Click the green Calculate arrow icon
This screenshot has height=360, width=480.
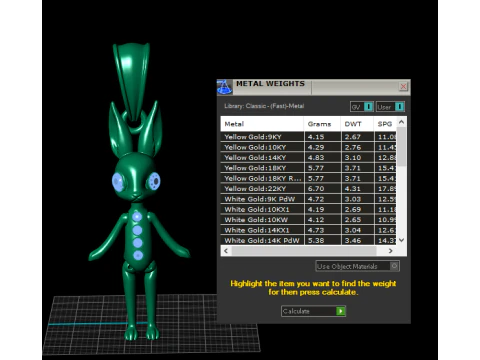(340, 311)
